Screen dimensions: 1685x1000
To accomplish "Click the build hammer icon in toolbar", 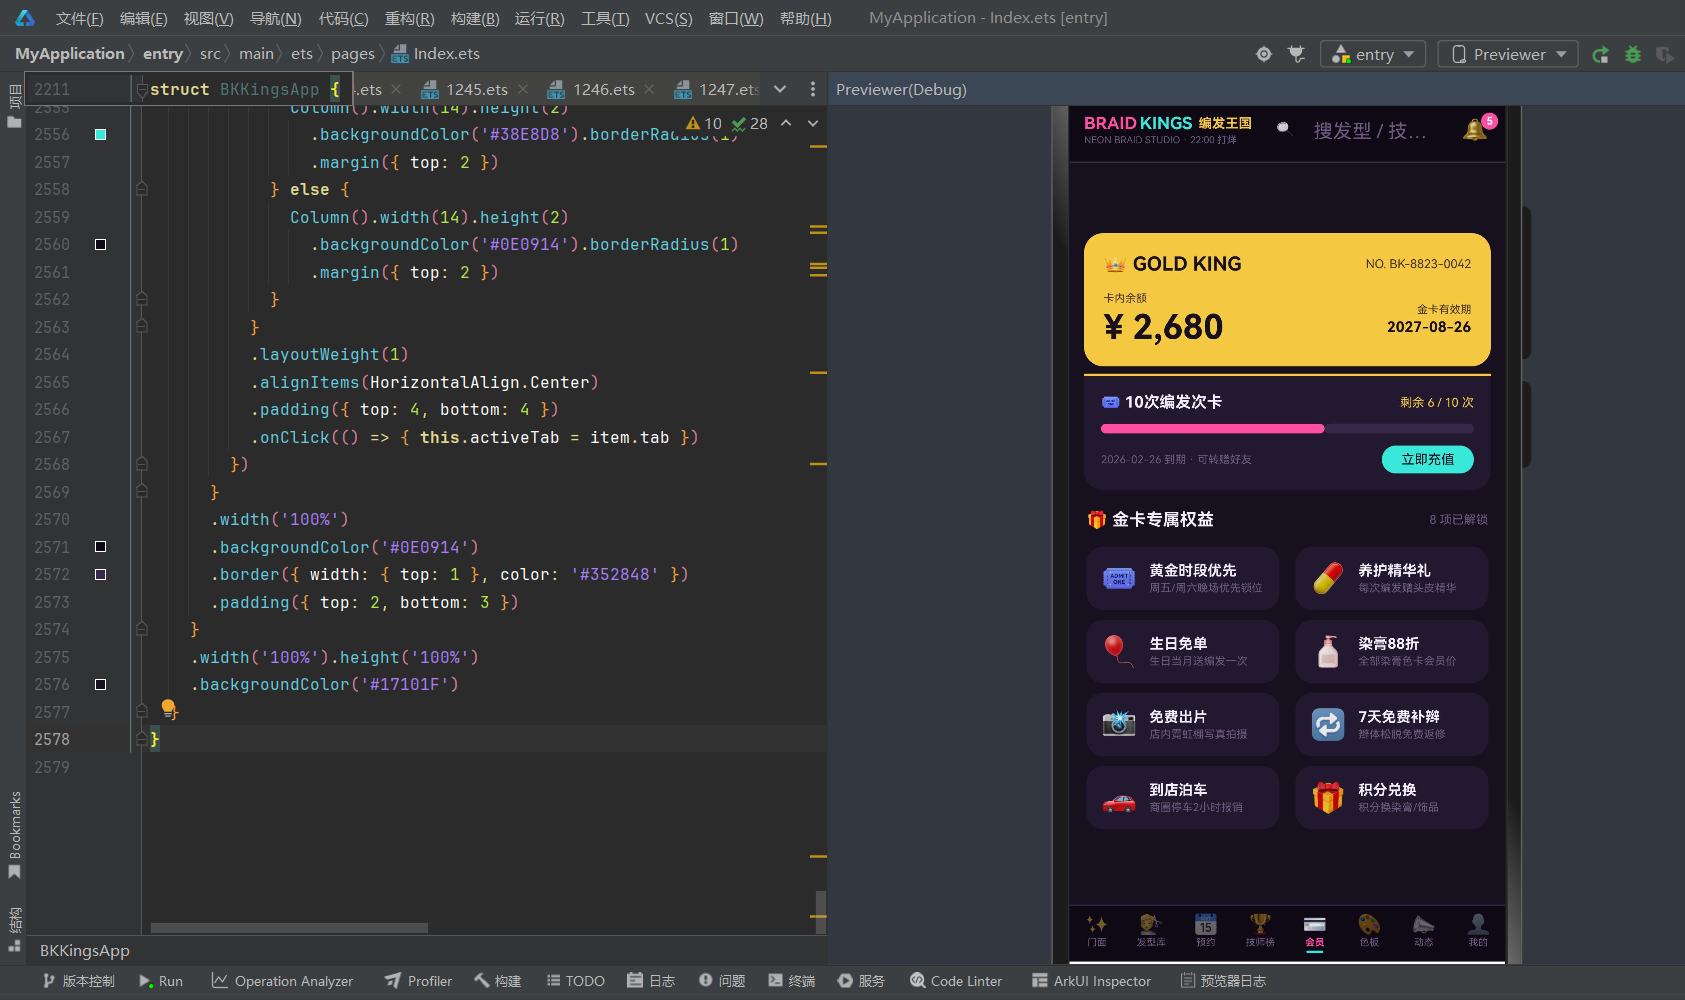I will 1297,54.
